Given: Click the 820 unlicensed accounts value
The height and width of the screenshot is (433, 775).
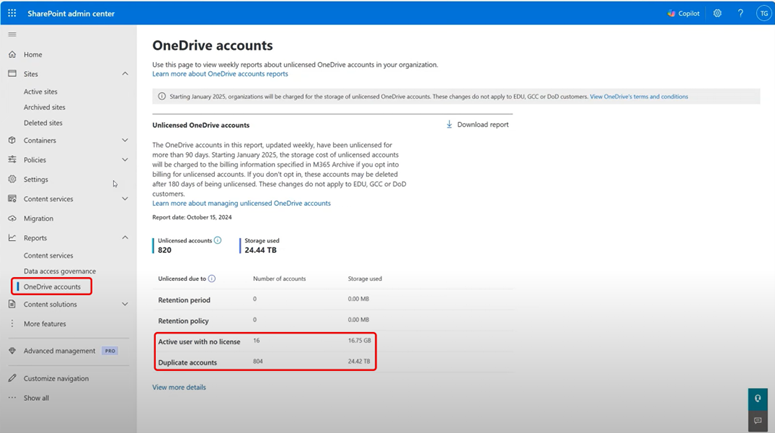Looking at the screenshot, I should pos(165,250).
